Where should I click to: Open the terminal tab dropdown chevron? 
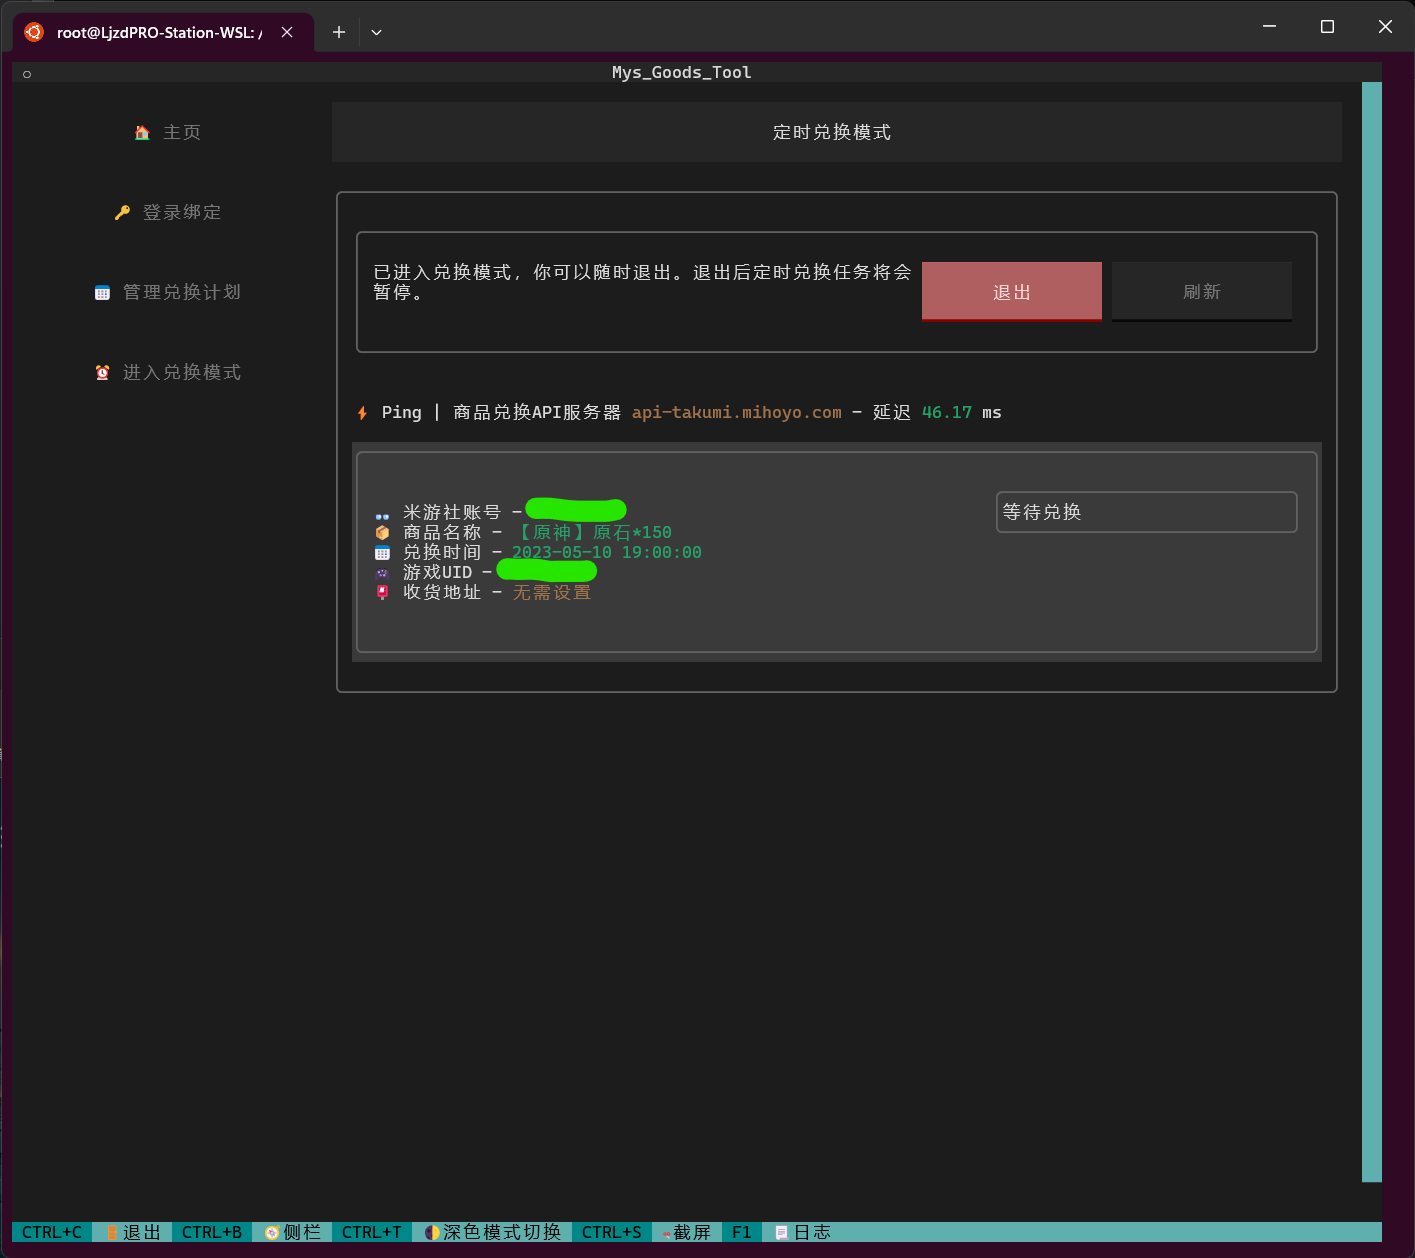(376, 32)
